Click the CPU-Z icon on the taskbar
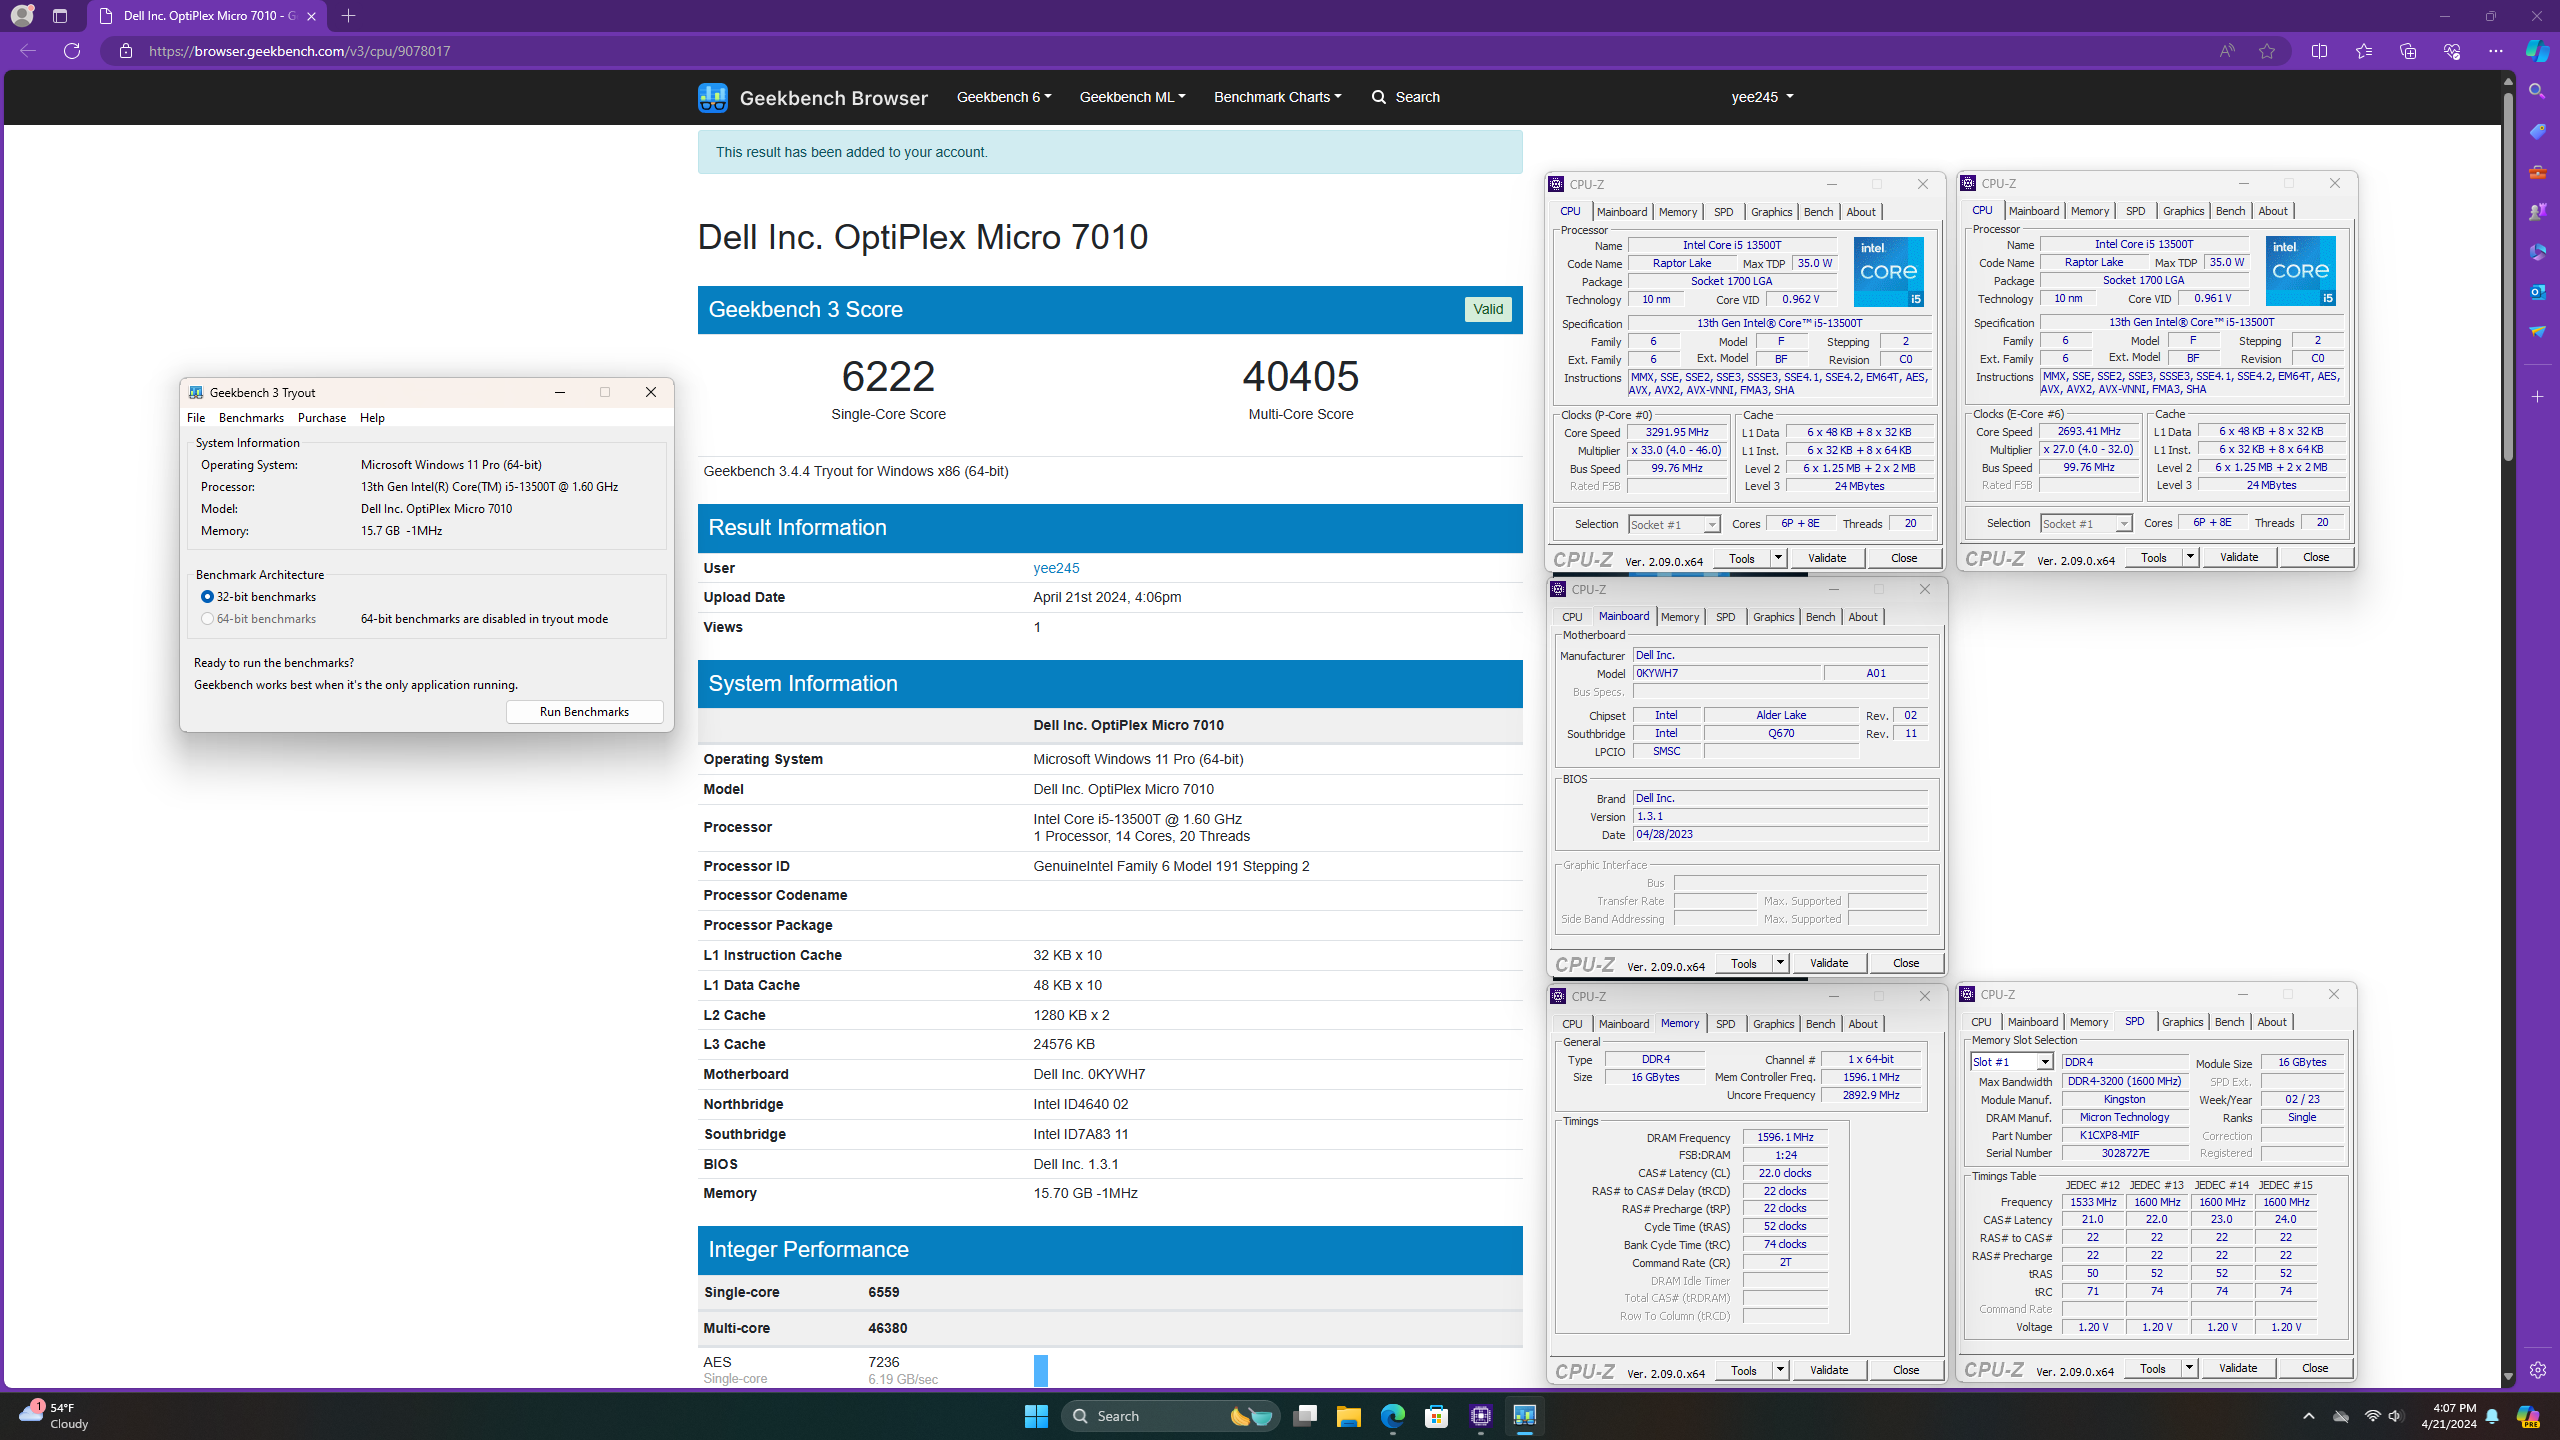 click(1480, 1416)
